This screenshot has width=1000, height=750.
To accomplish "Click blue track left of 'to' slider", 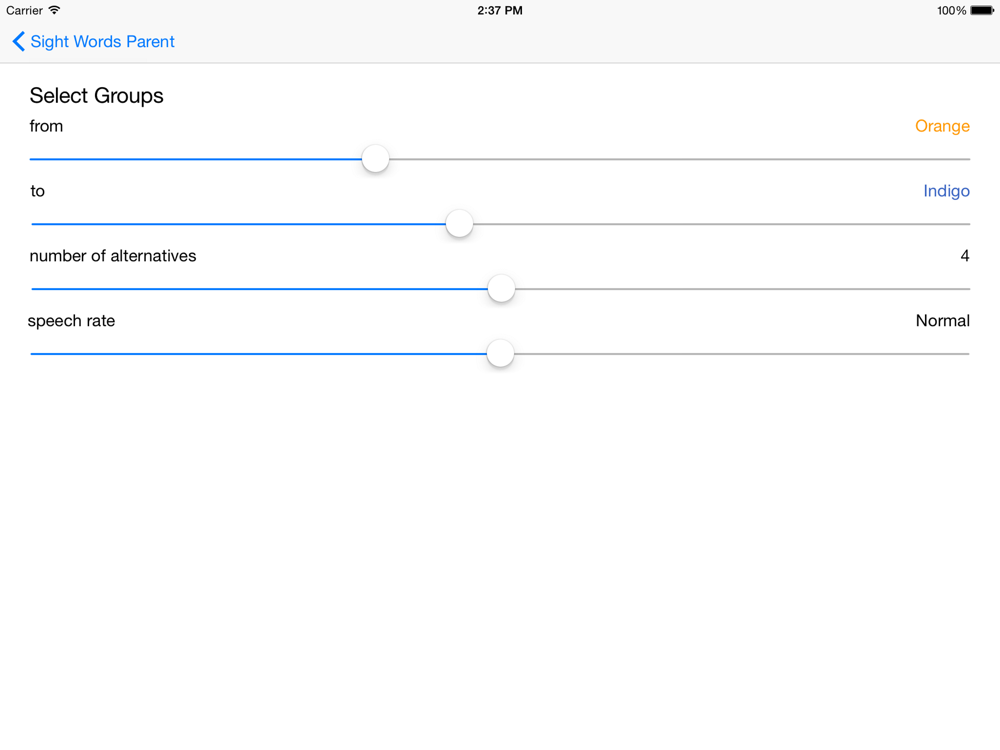I will [238, 224].
